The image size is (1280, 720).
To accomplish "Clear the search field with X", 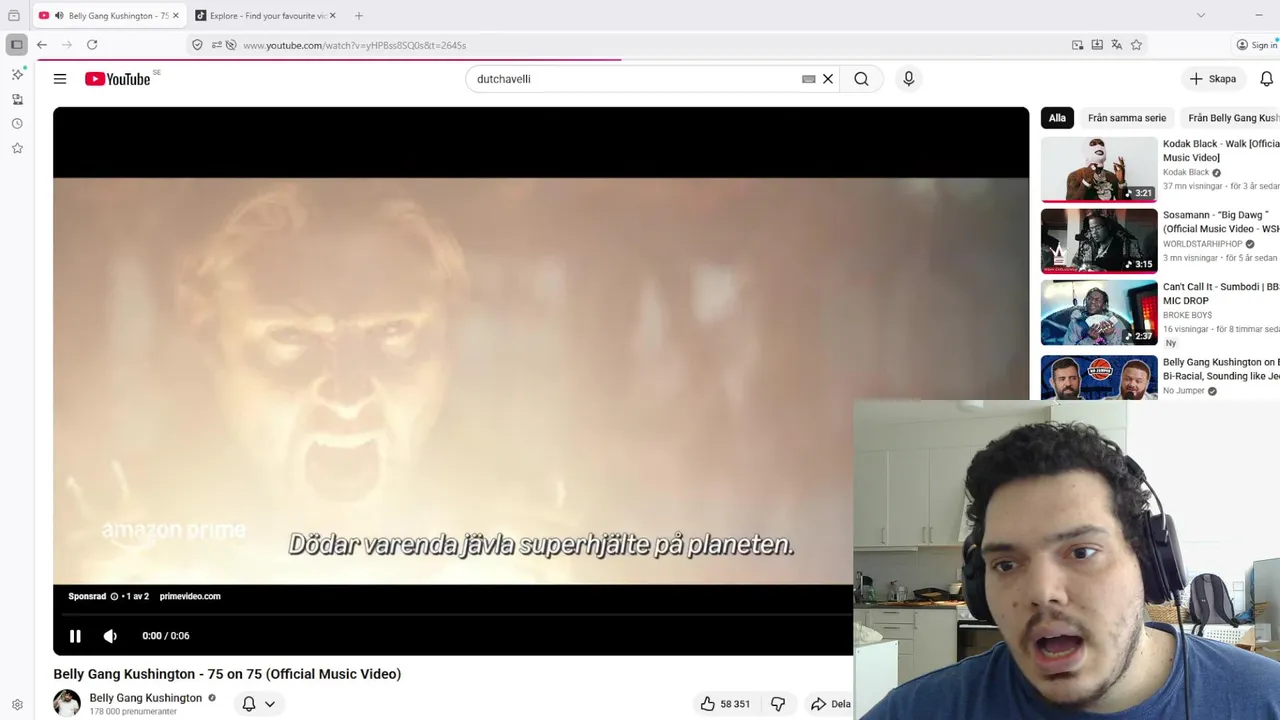I will tap(828, 79).
